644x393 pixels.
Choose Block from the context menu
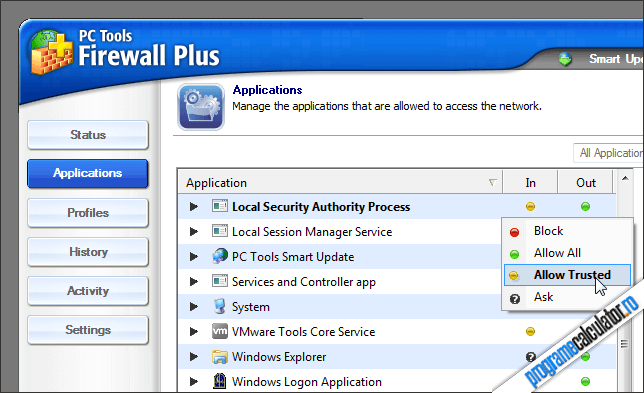click(x=567, y=231)
